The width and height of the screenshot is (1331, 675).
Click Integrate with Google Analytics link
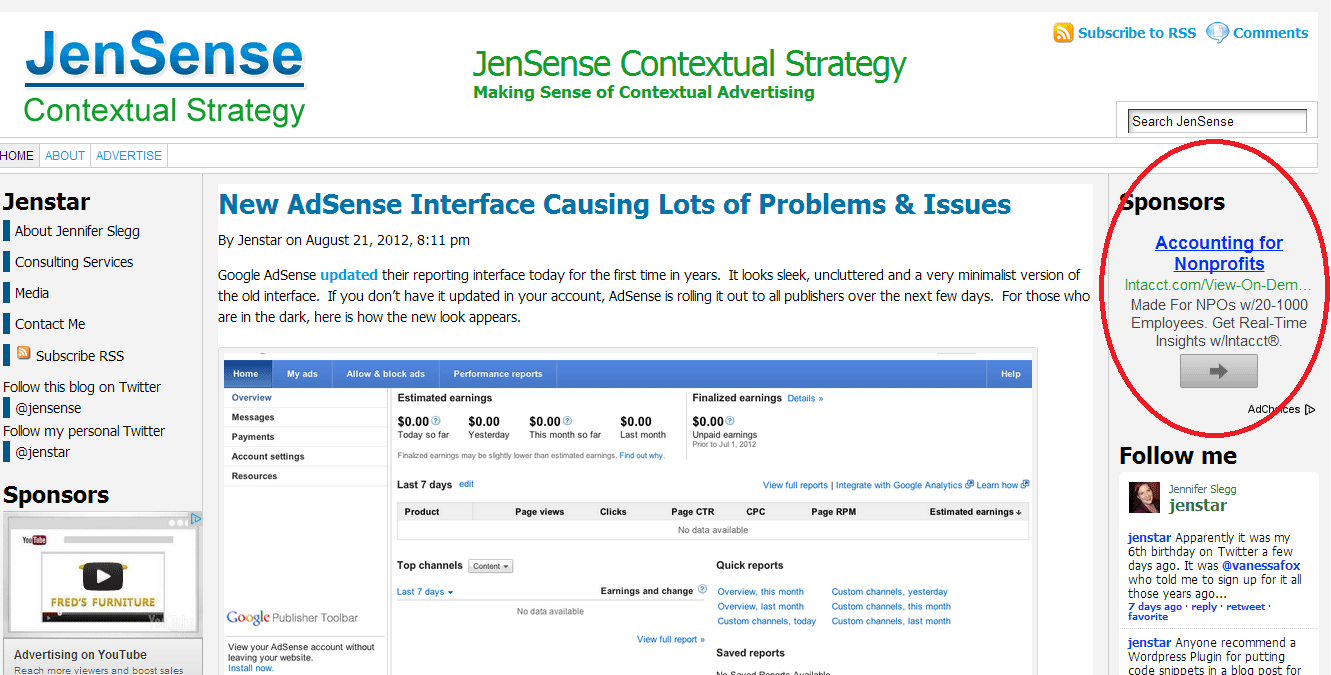click(899, 485)
